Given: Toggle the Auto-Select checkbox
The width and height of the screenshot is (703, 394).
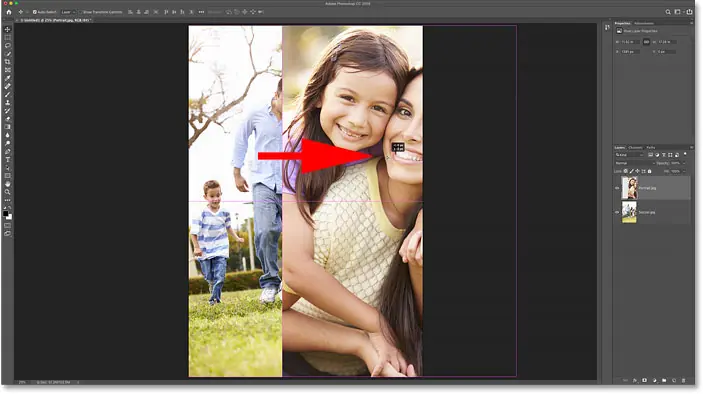Looking at the screenshot, I should (35, 12).
